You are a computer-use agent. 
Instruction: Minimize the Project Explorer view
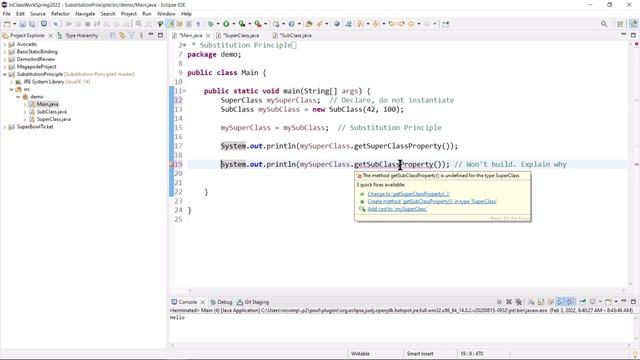pyautogui.click(x=151, y=35)
